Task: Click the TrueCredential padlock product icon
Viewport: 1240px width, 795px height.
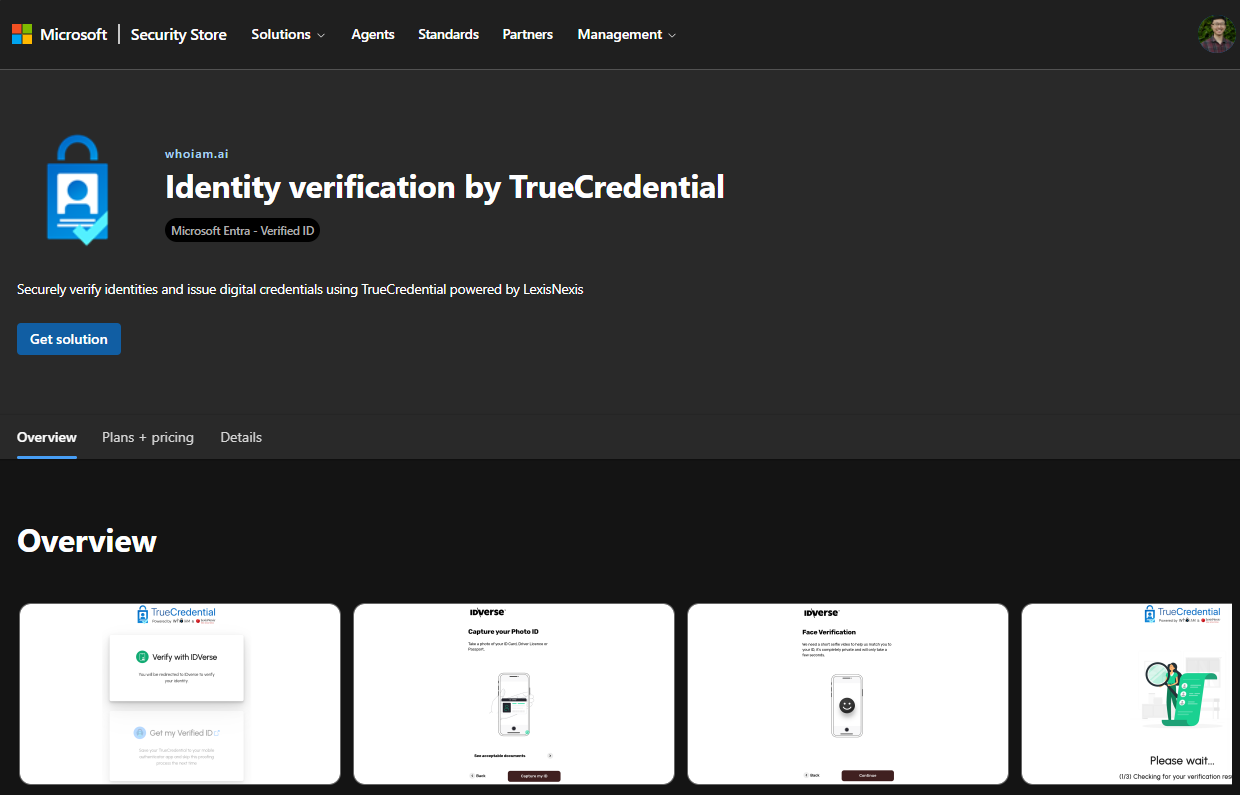Action: [77, 190]
